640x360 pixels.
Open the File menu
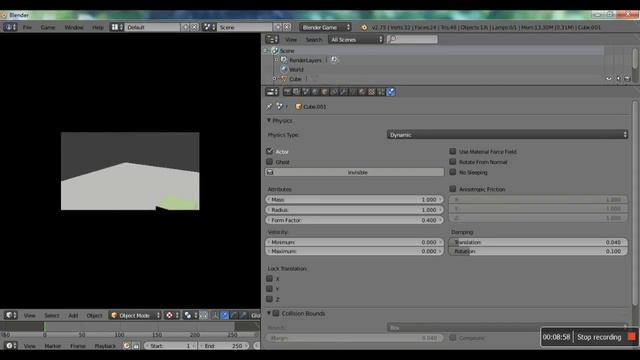point(27,27)
